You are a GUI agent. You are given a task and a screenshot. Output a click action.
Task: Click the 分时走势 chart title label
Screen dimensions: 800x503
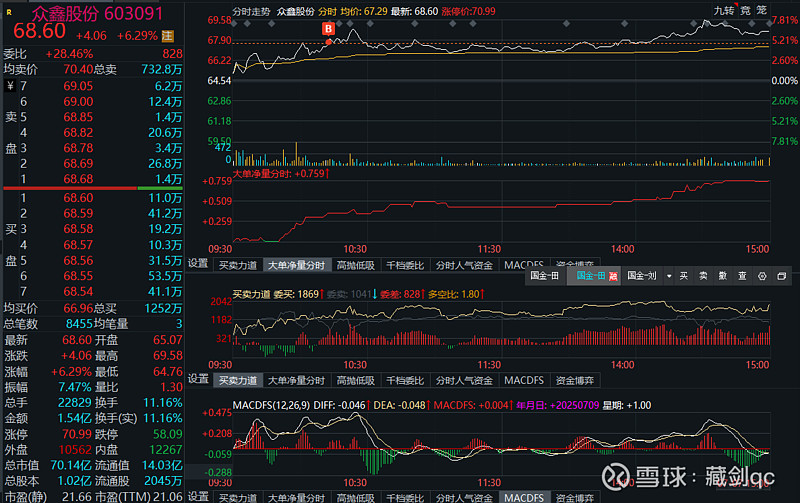tap(252, 11)
